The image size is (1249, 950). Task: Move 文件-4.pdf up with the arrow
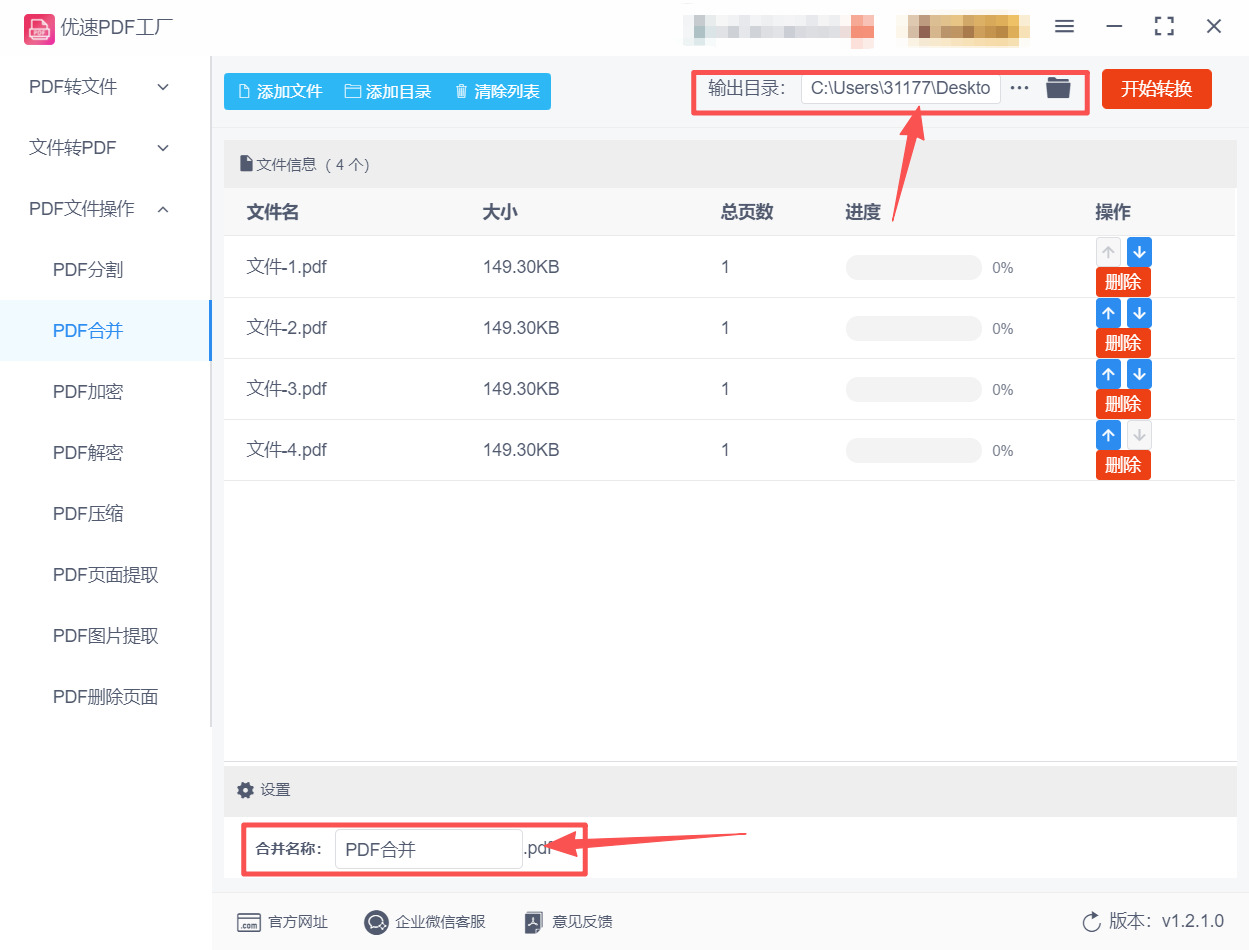click(x=1108, y=435)
